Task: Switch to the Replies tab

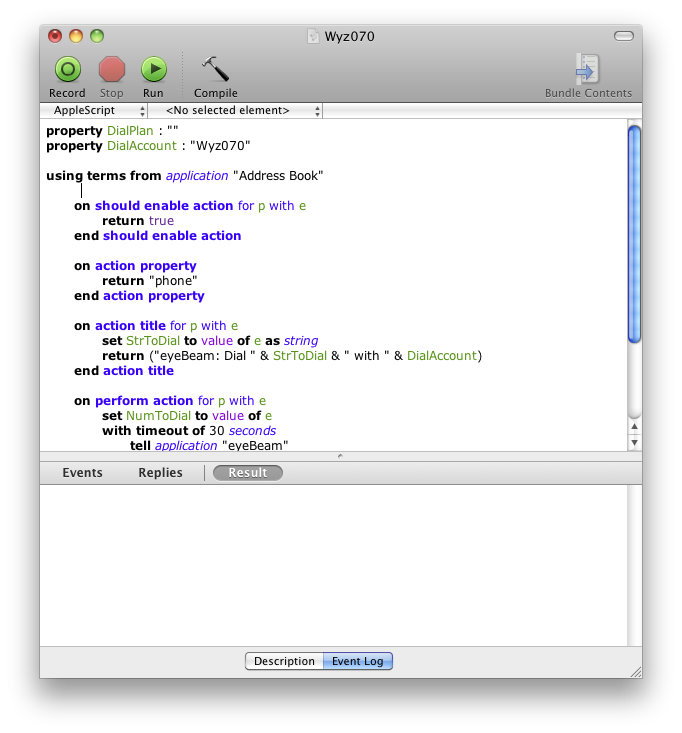Action: click(160, 473)
